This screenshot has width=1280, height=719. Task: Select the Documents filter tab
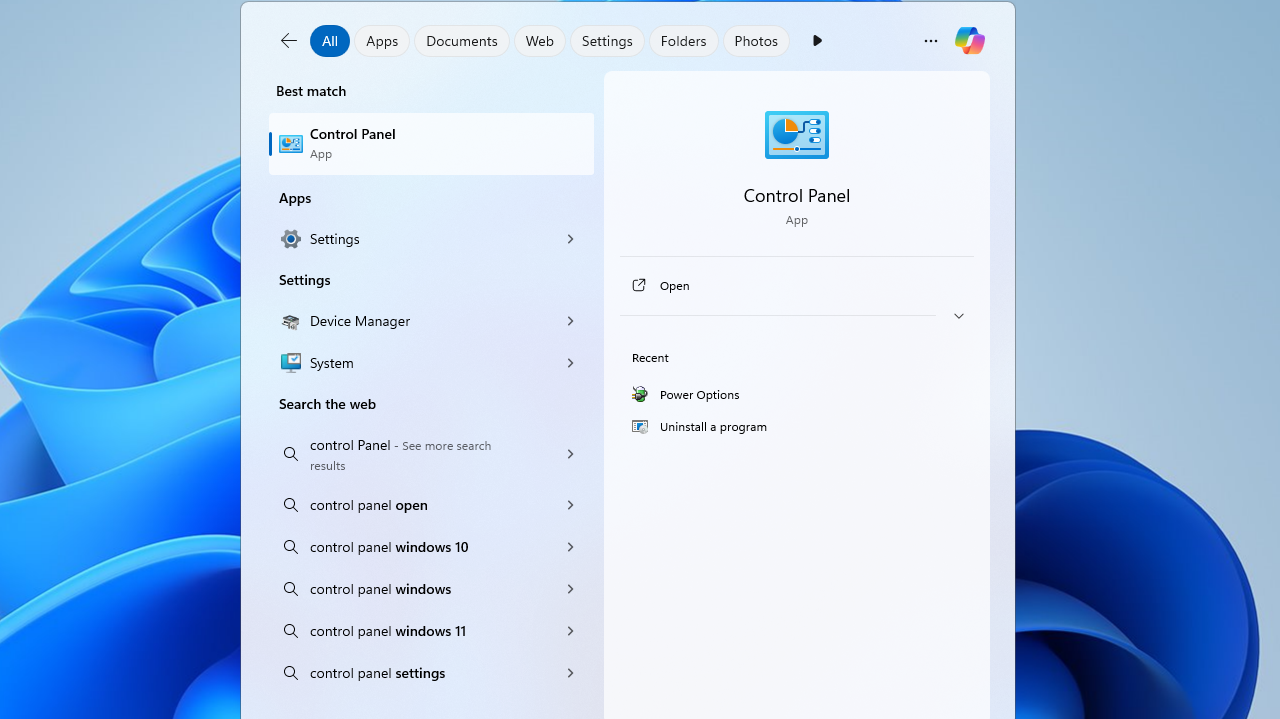click(461, 41)
